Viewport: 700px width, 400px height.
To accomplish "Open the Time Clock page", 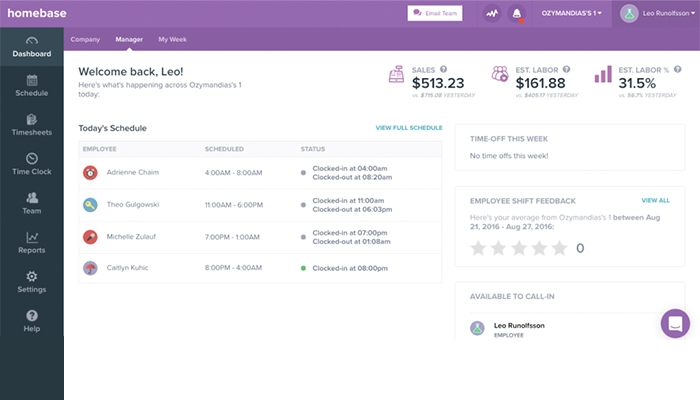I will click(31, 163).
